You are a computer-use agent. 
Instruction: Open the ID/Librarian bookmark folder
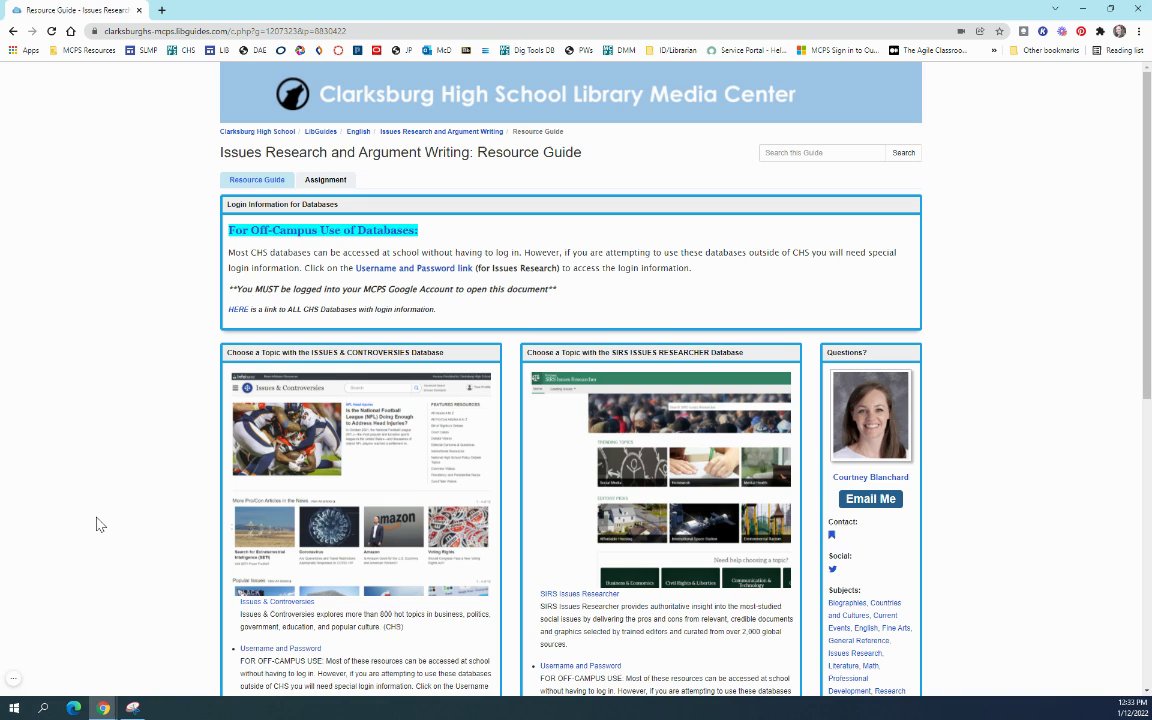[x=671, y=51]
